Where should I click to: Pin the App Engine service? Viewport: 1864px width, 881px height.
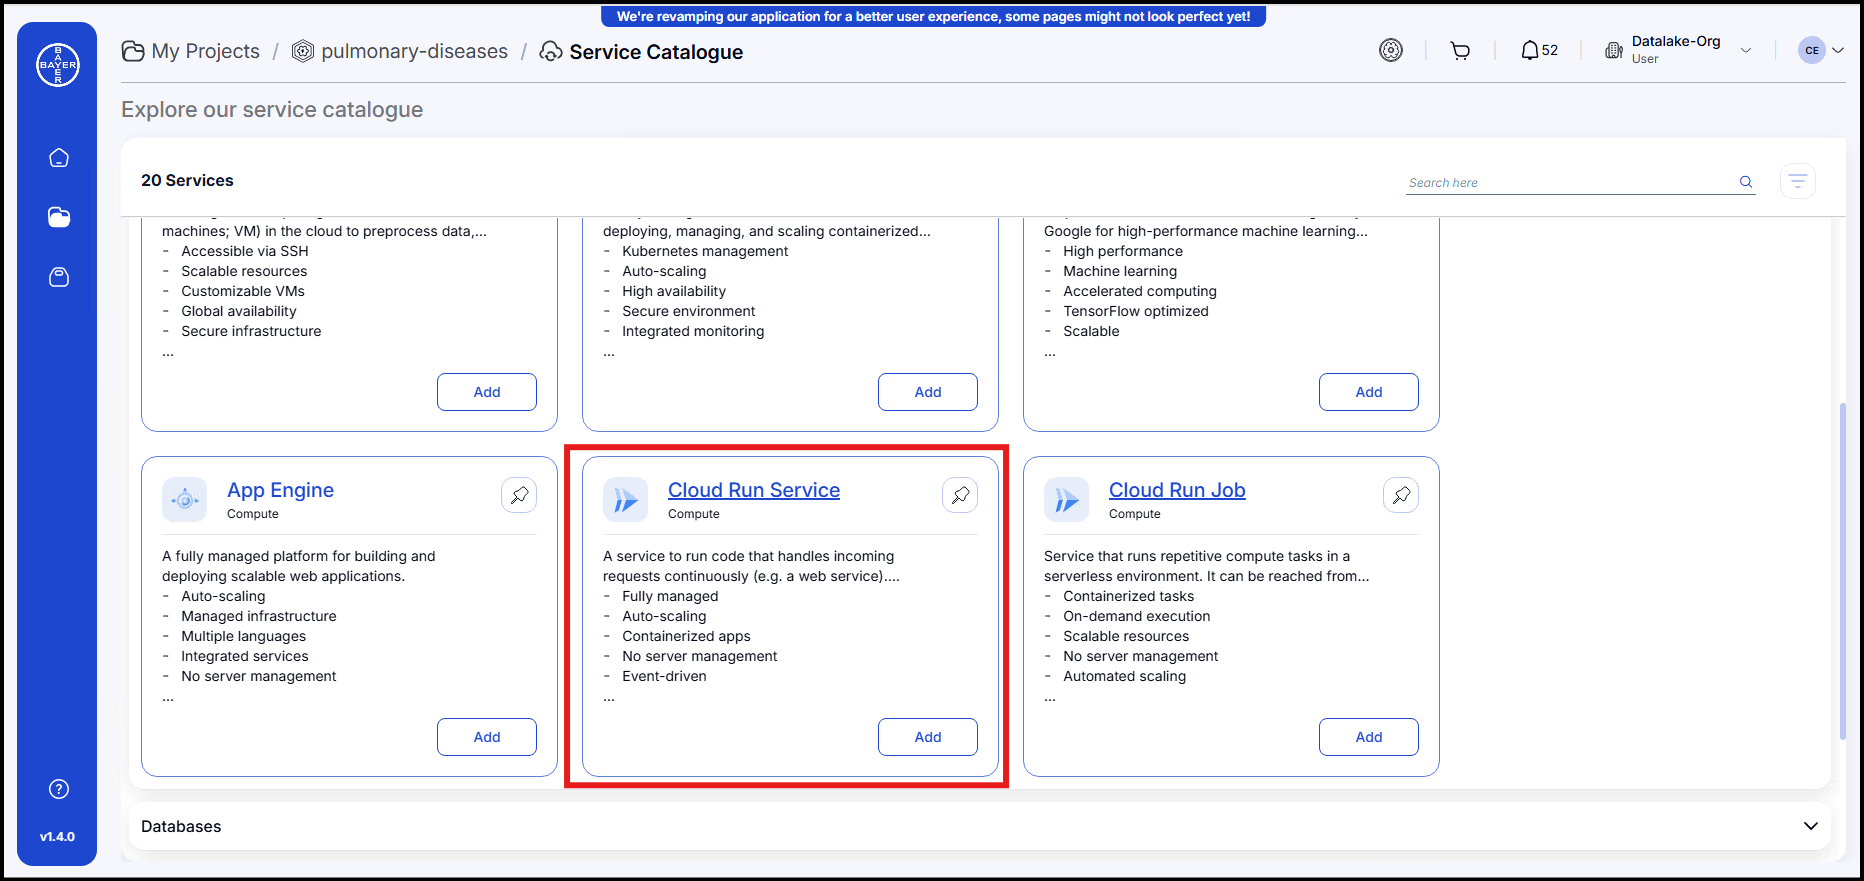(x=519, y=495)
